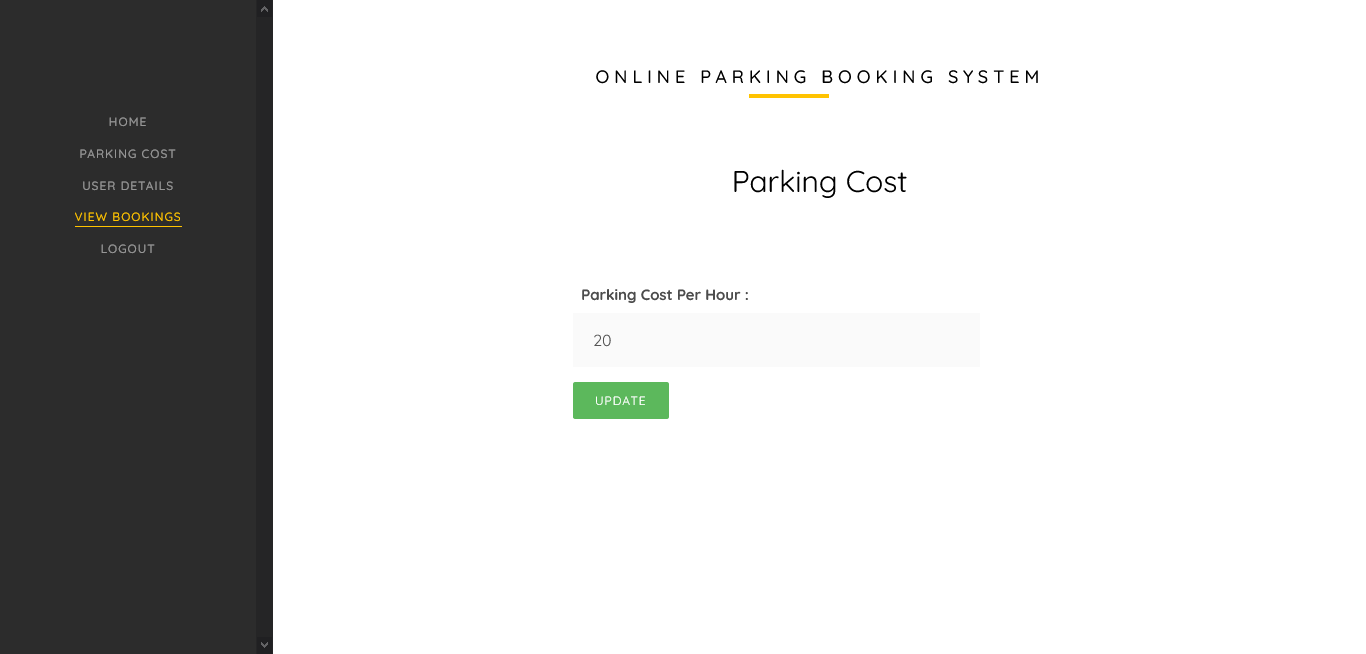Click the value 20 in the cost field

point(602,341)
